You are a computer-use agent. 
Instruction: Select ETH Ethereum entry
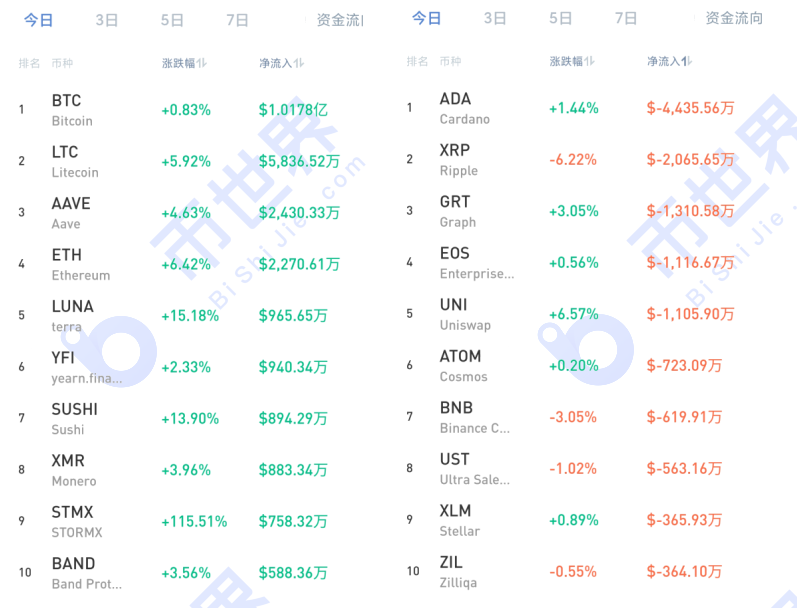tap(80, 264)
